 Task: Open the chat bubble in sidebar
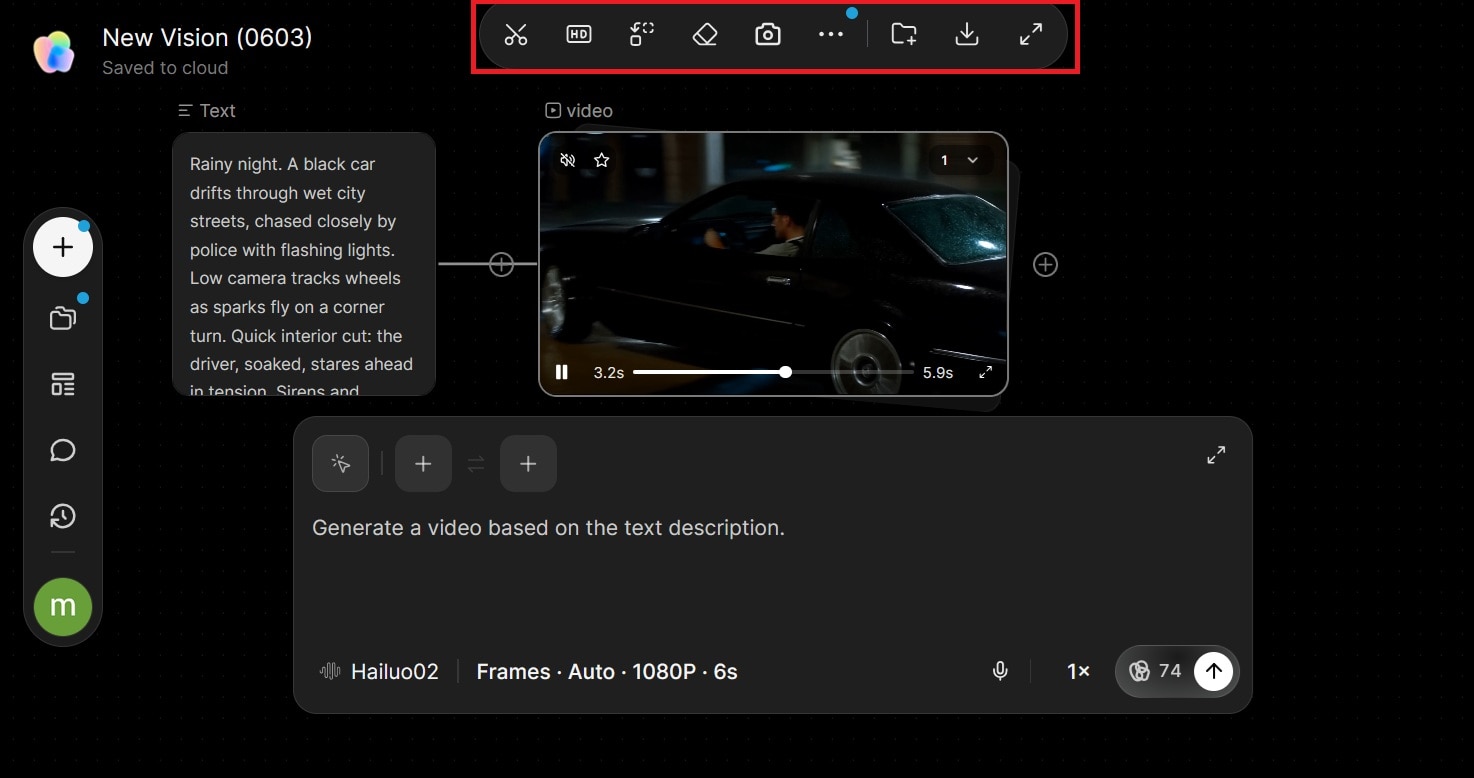(63, 450)
